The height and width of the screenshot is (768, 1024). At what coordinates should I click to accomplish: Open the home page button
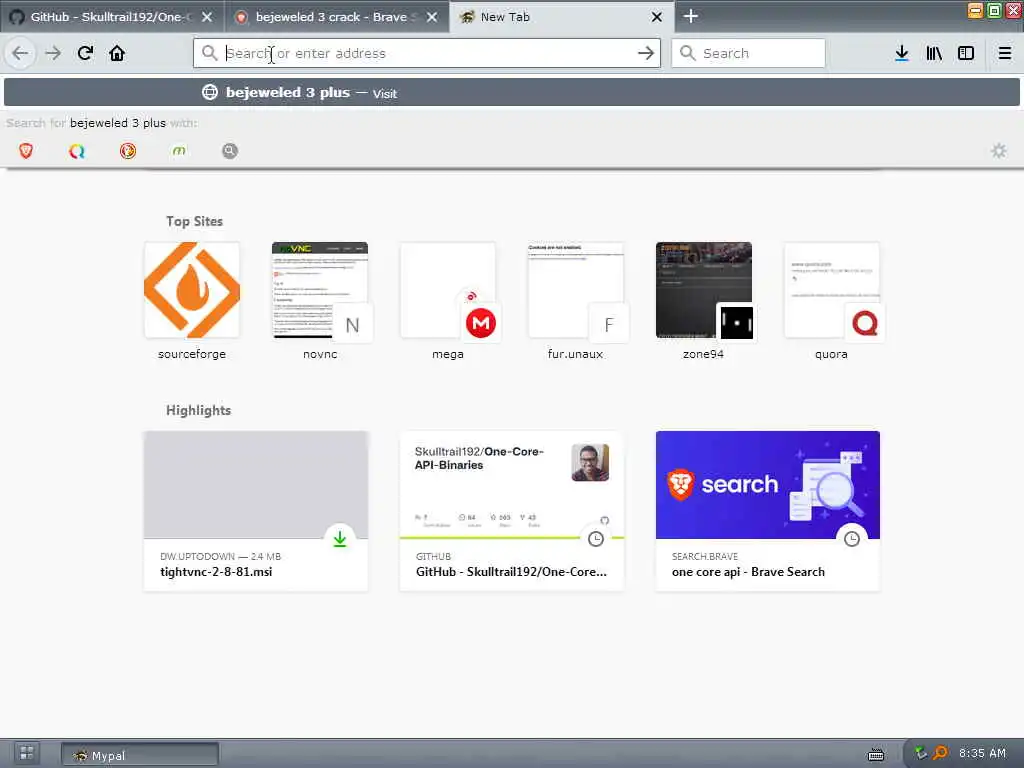pyautogui.click(x=117, y=53)
